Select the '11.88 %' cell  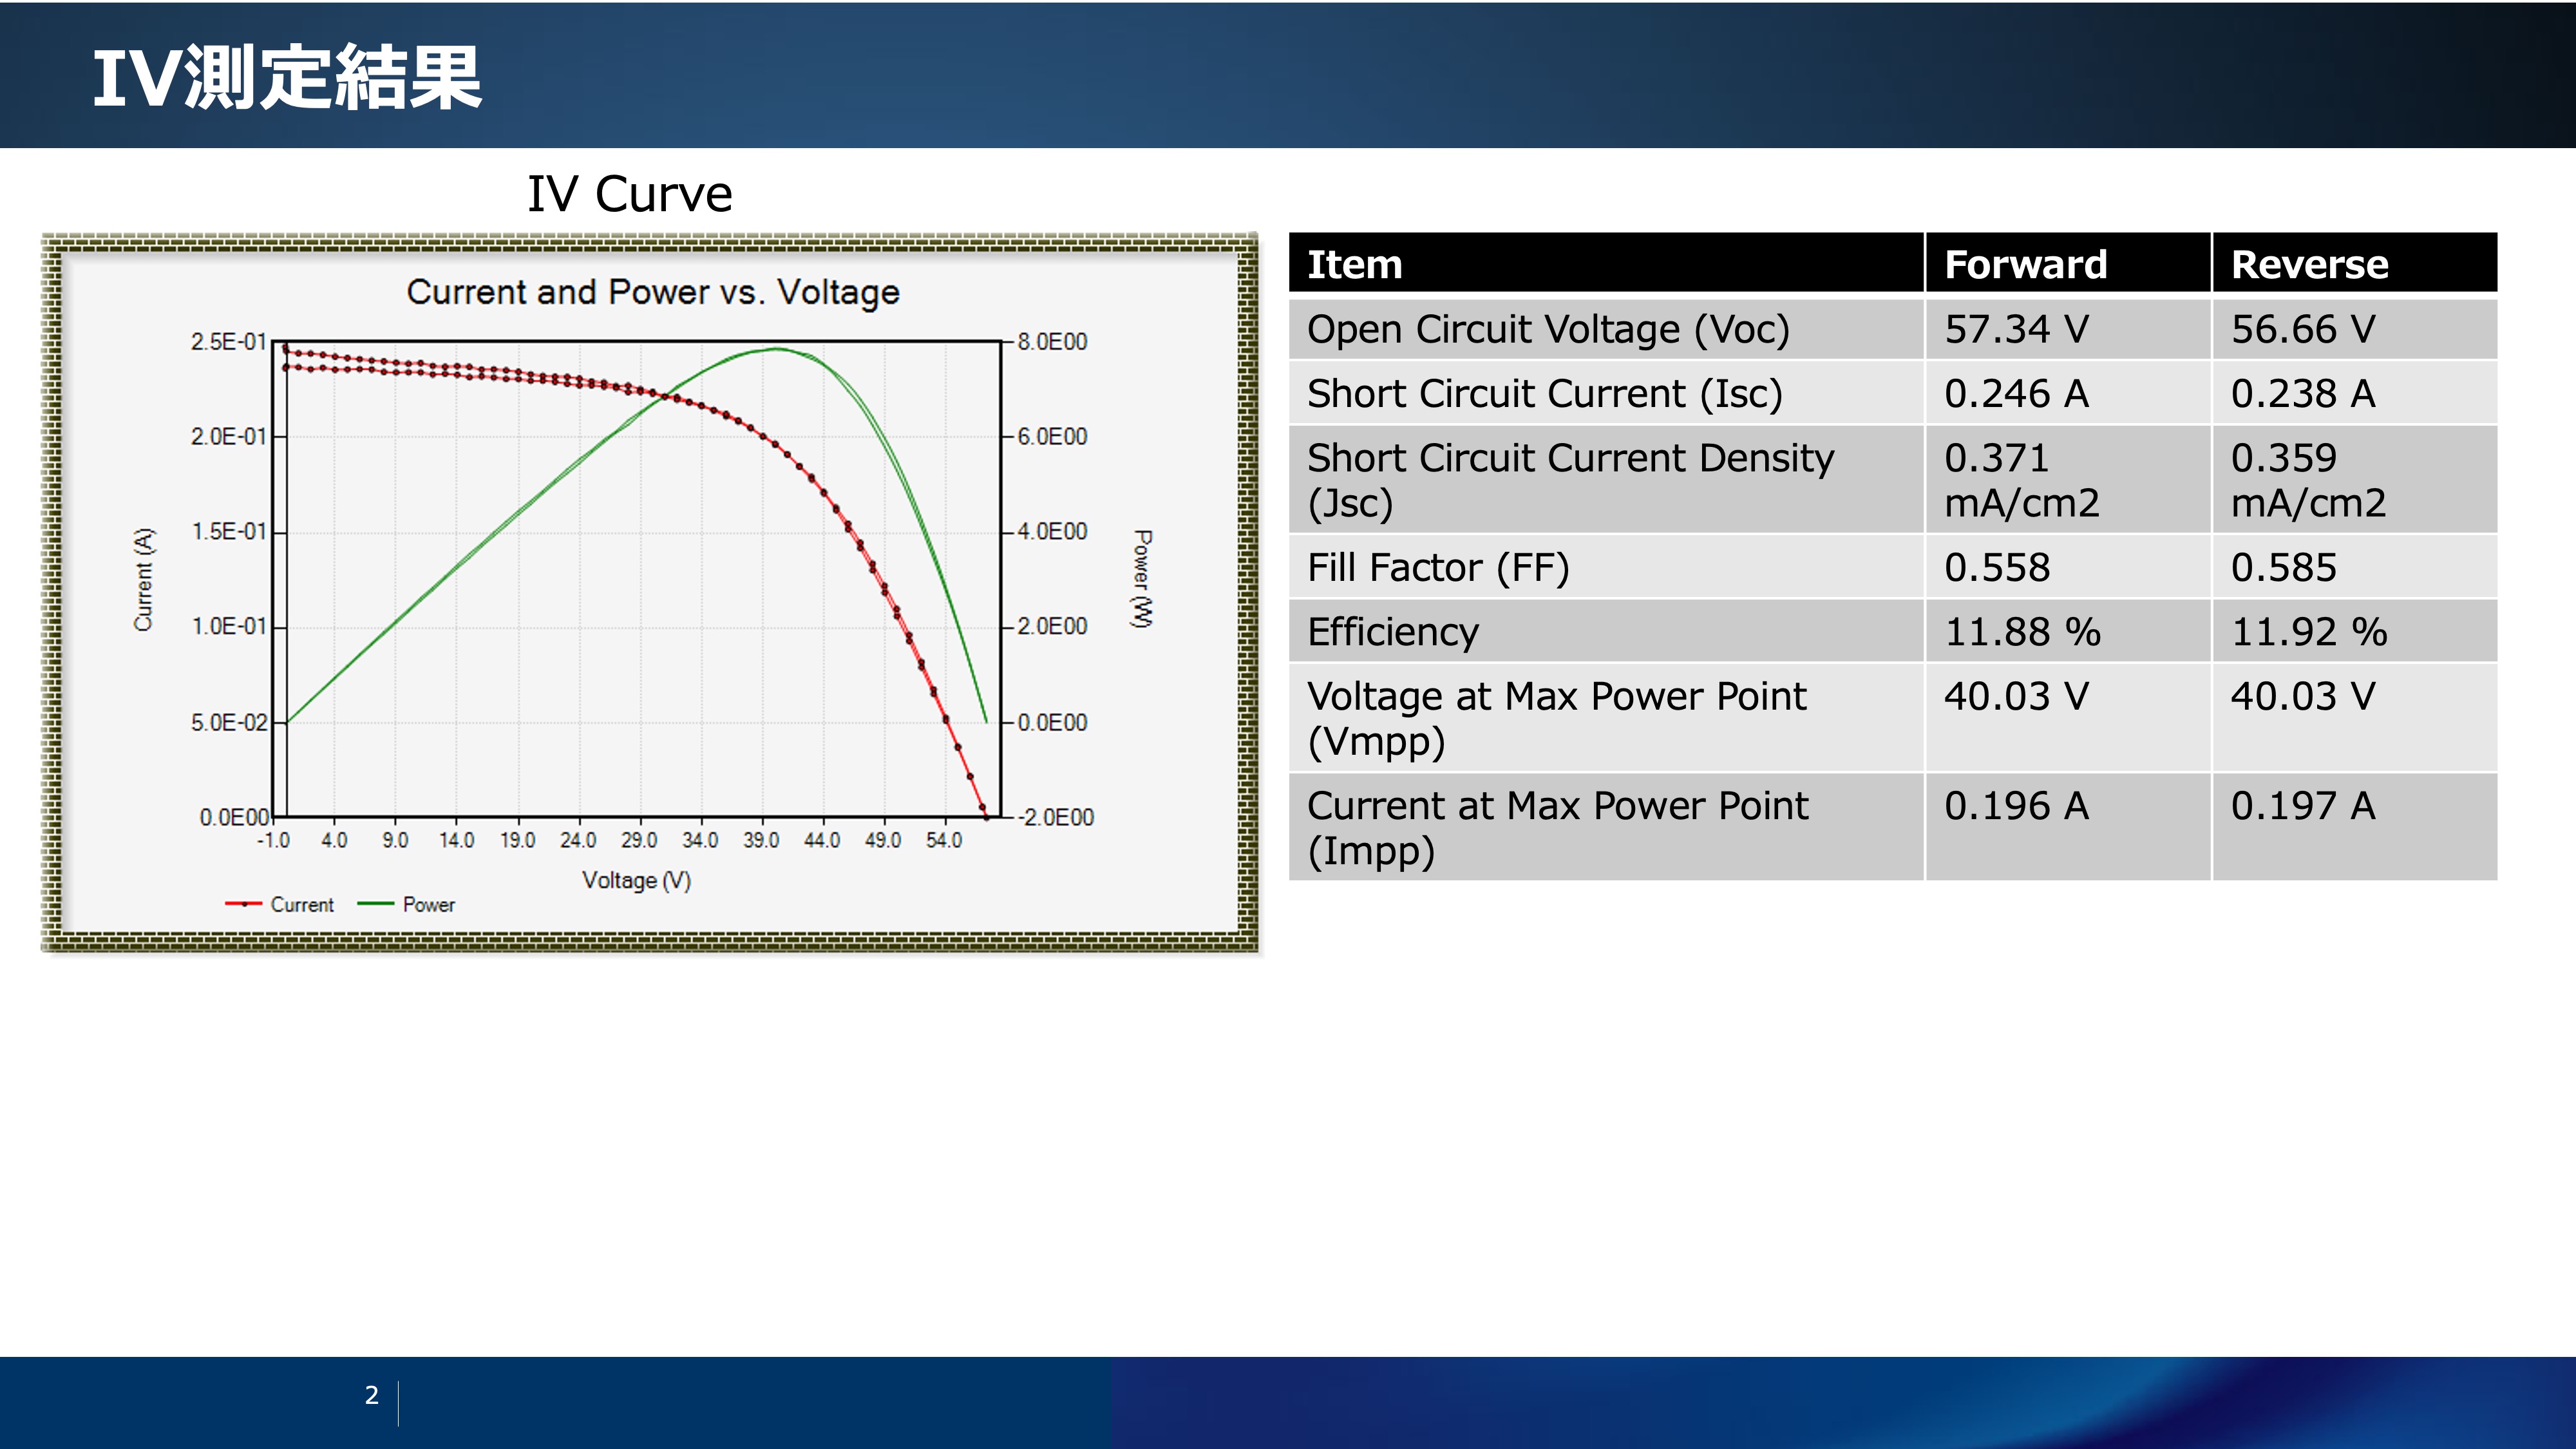point(2068,631)
